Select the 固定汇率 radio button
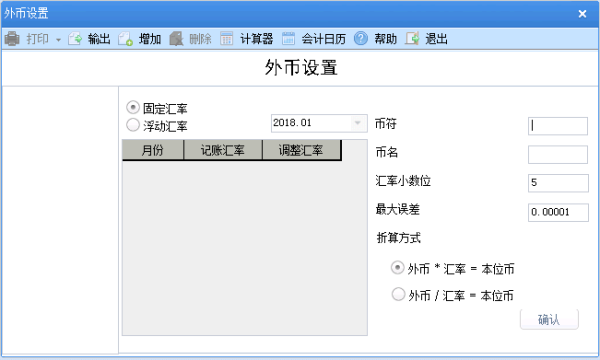Image resolution: width=600 pixels, height=360 pixels. pyautogui.click(x=133, y=108)
